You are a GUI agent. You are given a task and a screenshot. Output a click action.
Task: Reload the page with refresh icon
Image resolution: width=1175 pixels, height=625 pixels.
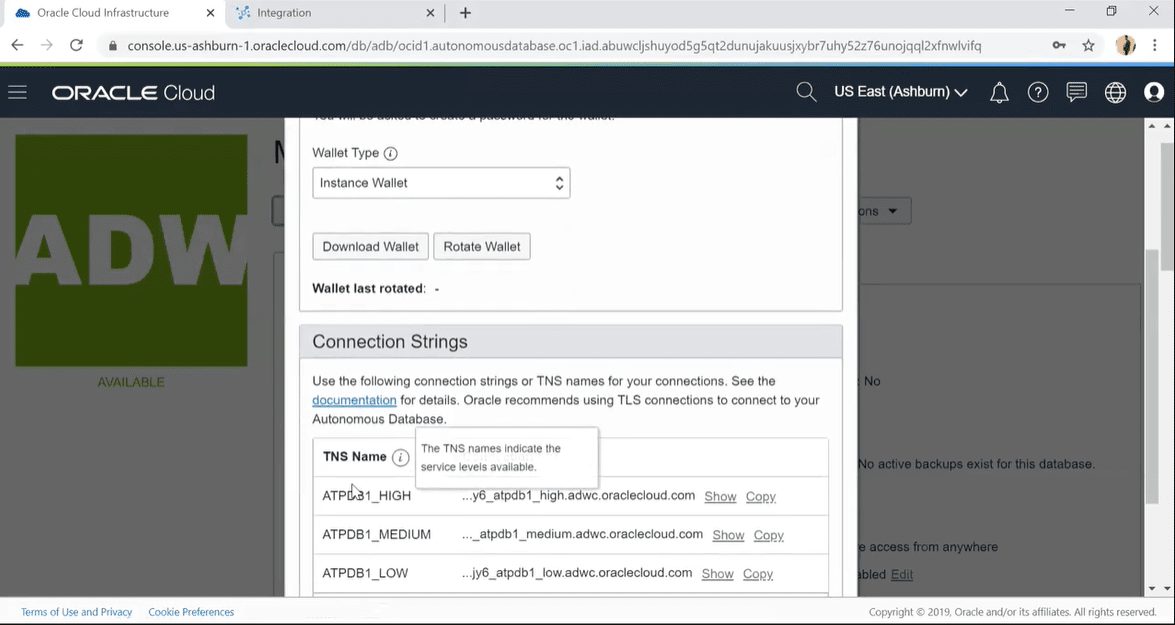point(76,46)
